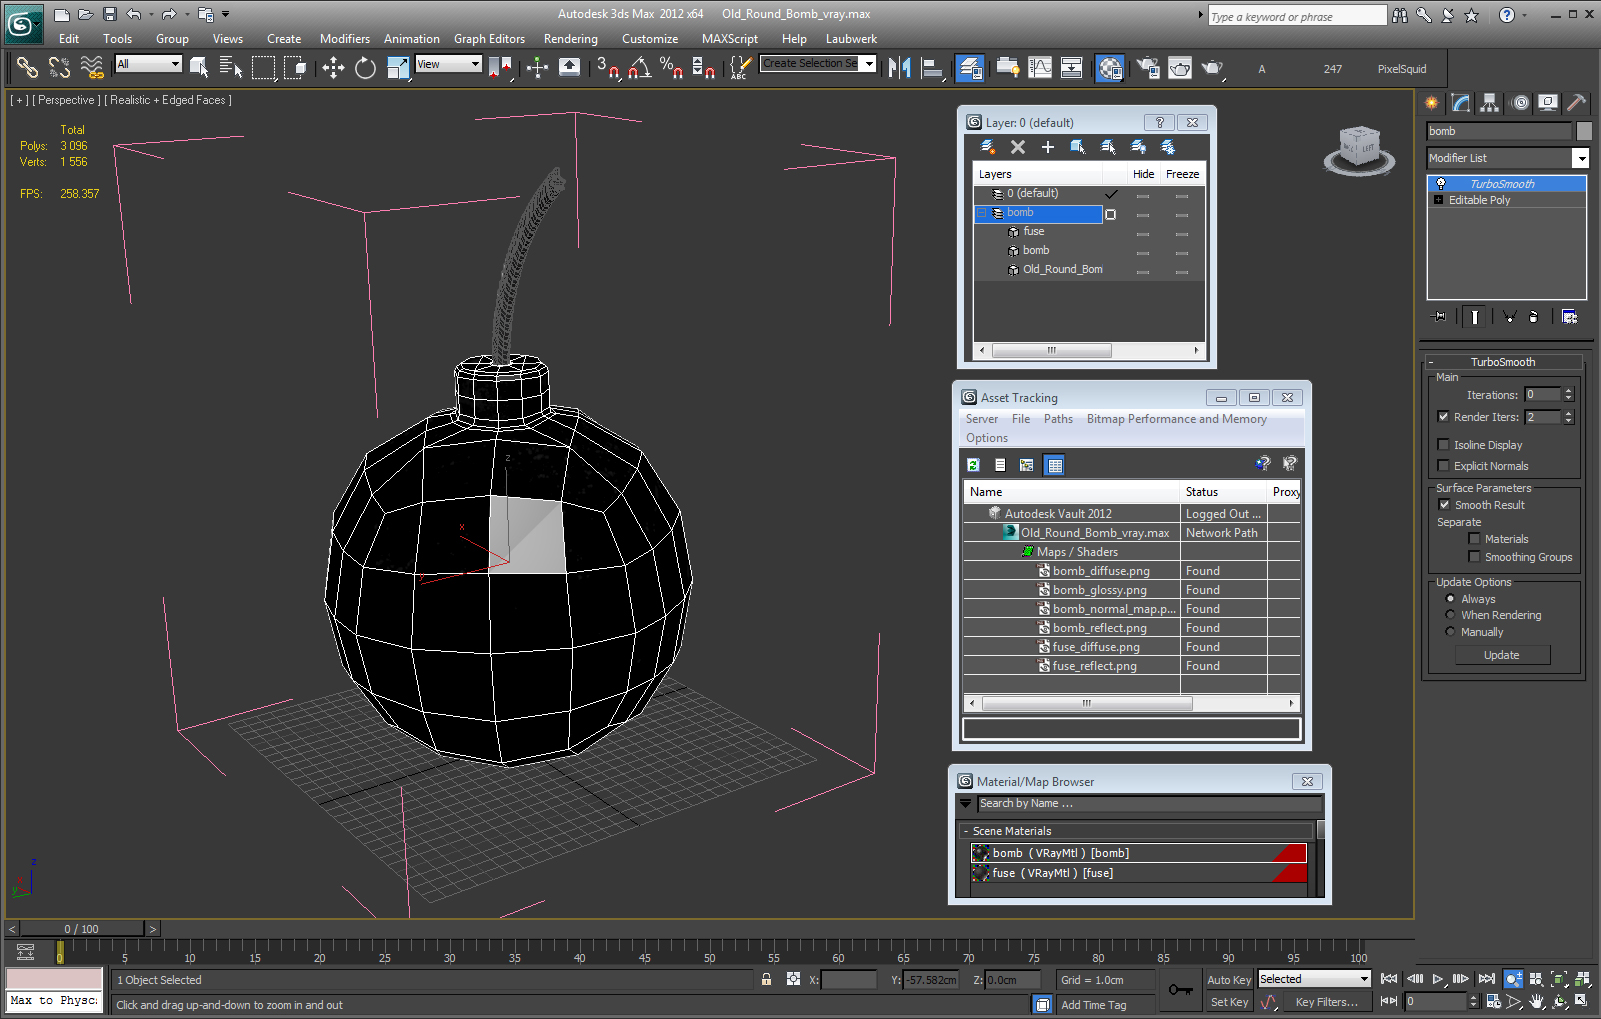Toggle the Auto Key button
1601x1019 pixels.
click(1228, 980)
